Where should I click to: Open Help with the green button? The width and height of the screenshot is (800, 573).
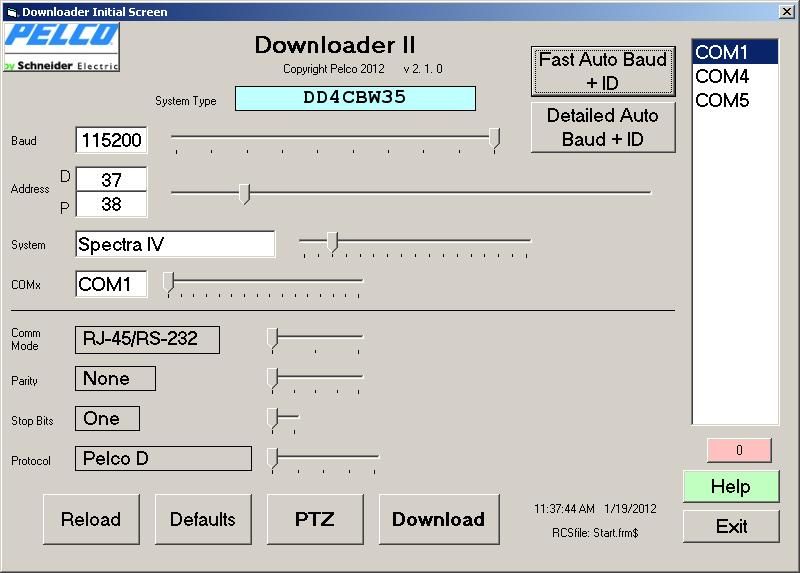point(731,486)
